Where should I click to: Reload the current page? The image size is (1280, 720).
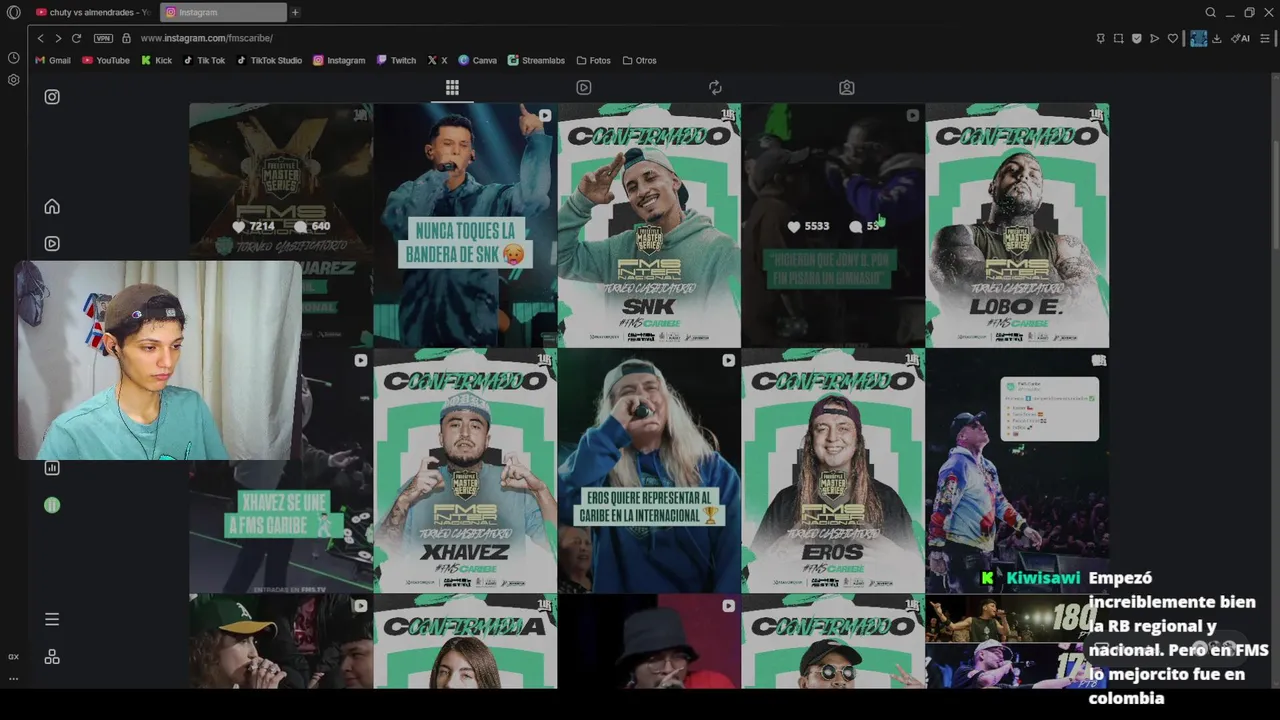point(76,38)
